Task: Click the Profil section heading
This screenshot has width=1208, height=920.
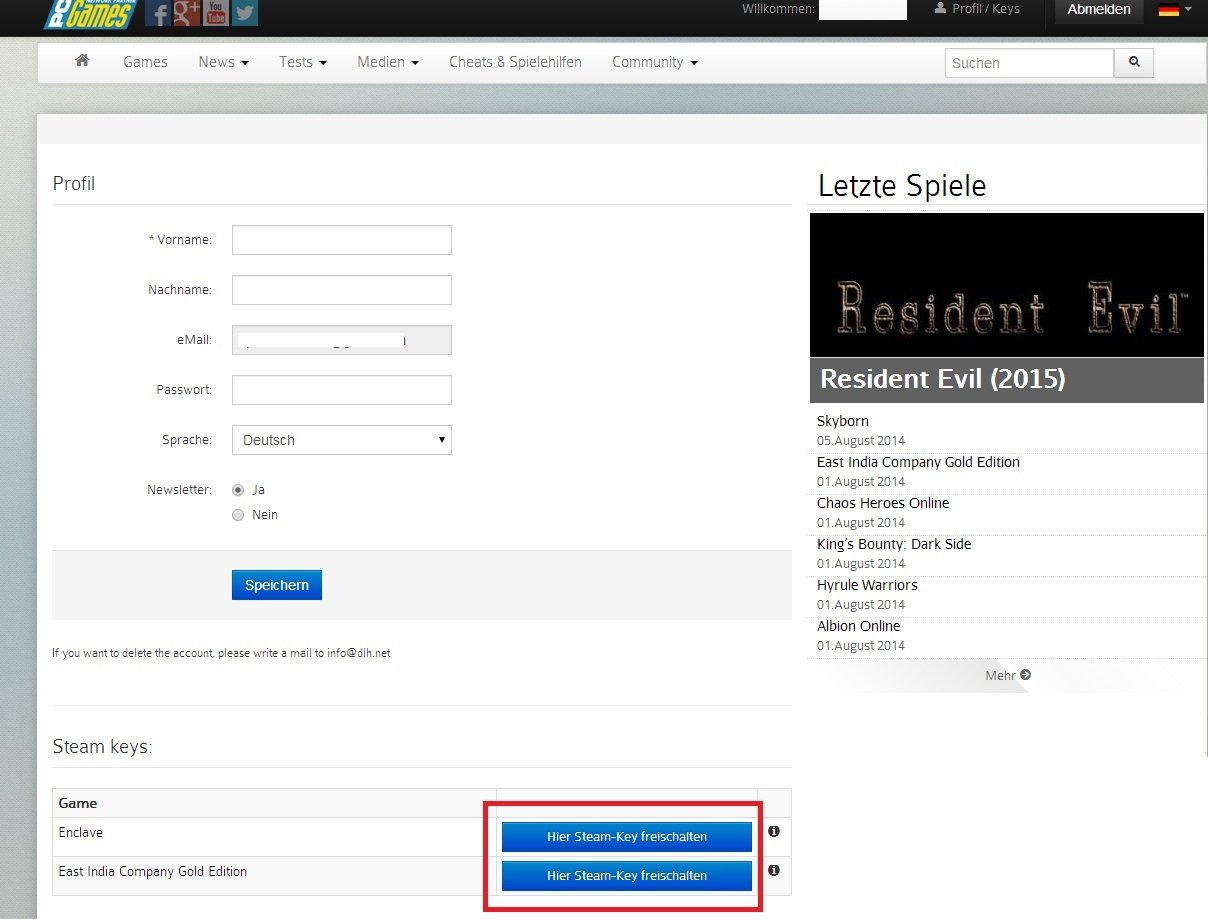Action: pyautogui.click(x=74, y=184)
